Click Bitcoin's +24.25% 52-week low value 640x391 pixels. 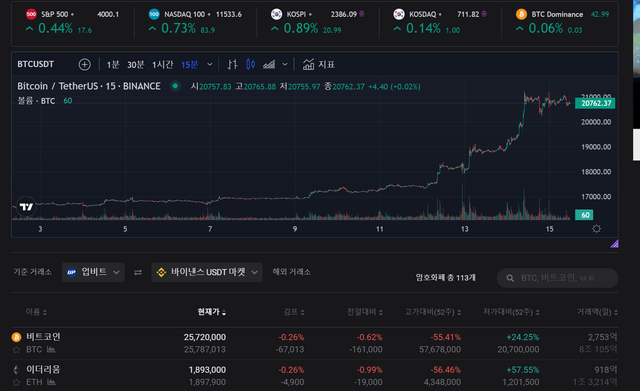(x=522, y=337)
